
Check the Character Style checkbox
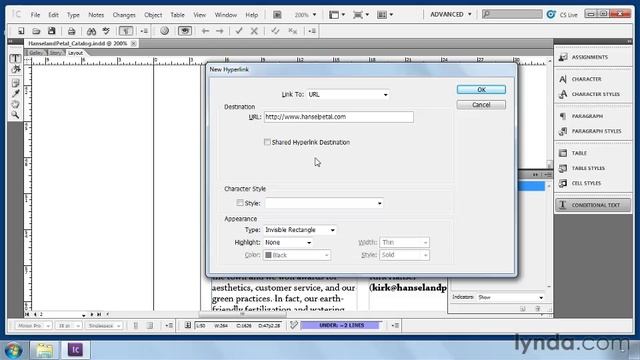(x=240, y=203)
